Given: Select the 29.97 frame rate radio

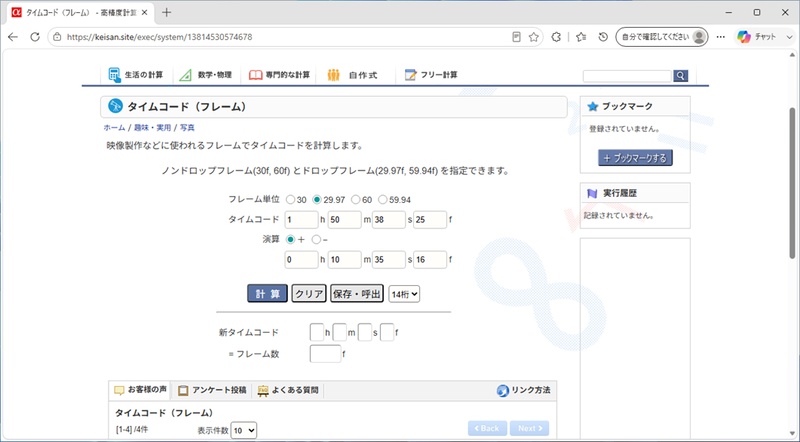Looking at the screenshot, I should tap(317, 200).
